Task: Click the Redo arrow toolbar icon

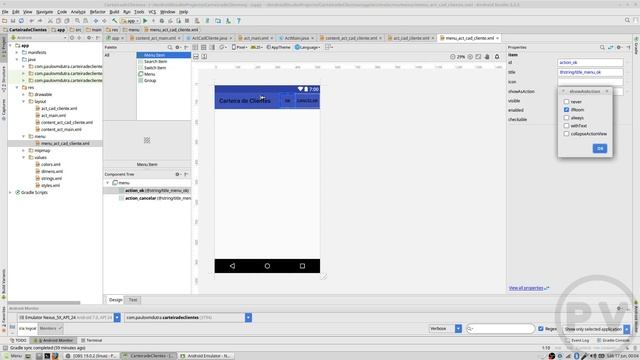Action: [40, 21]
